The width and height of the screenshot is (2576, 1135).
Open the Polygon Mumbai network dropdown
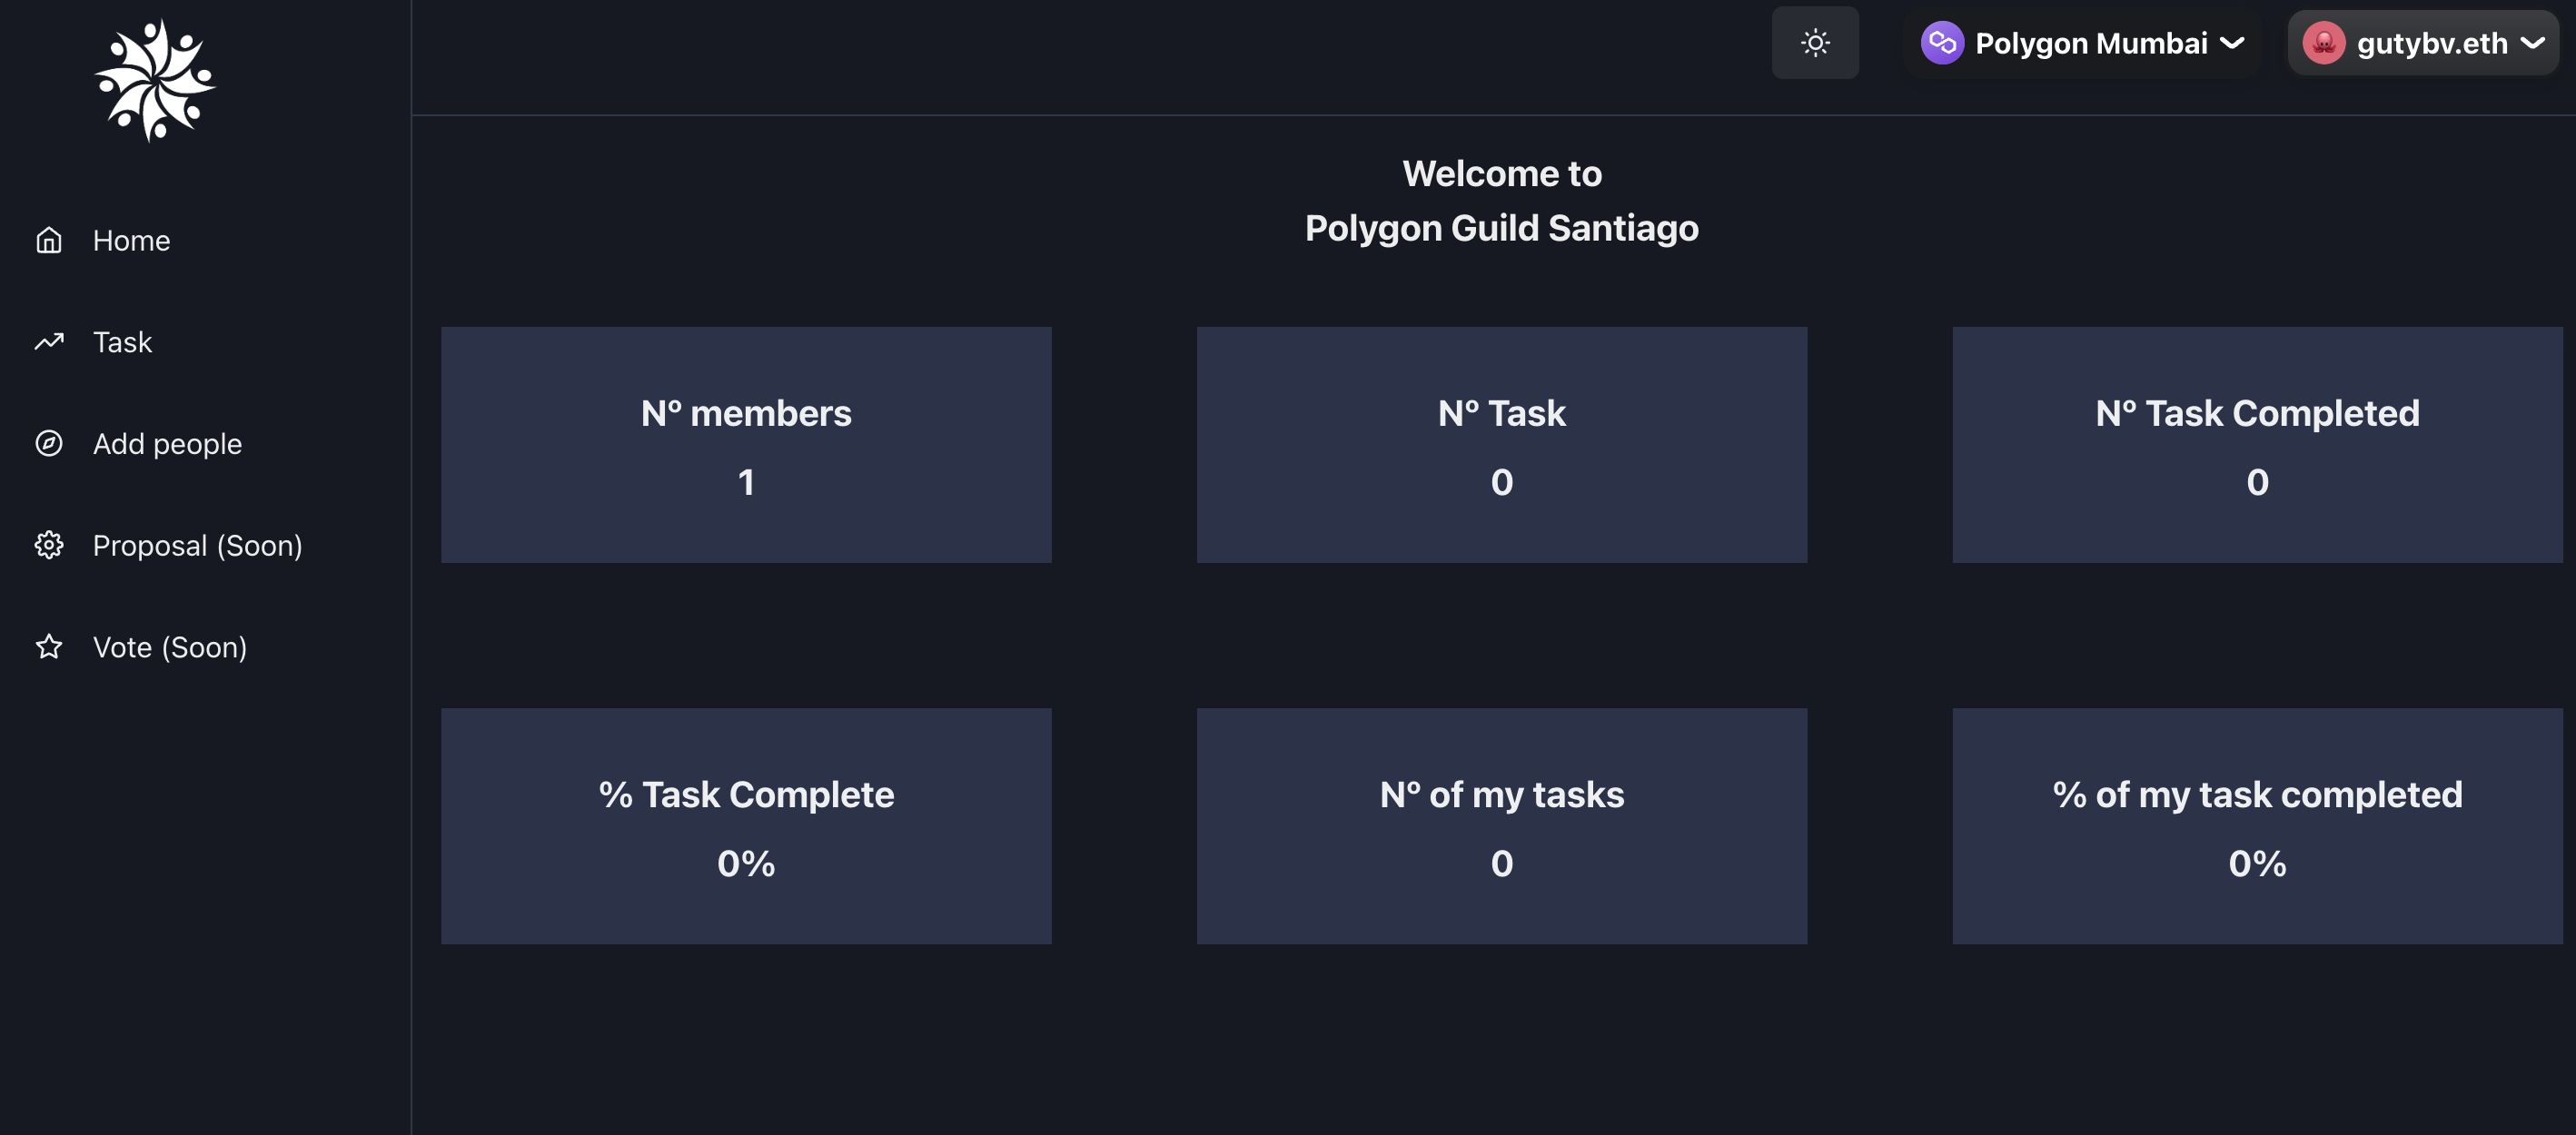2090,43
